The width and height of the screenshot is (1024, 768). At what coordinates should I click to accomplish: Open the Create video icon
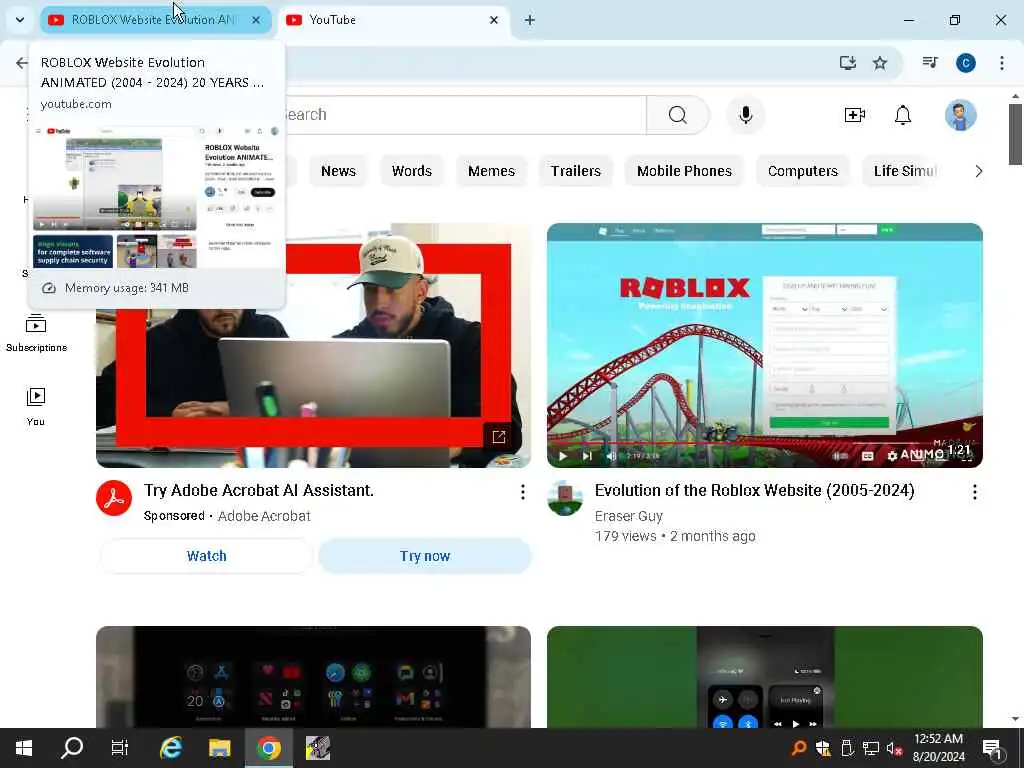[x=854, y=115]
